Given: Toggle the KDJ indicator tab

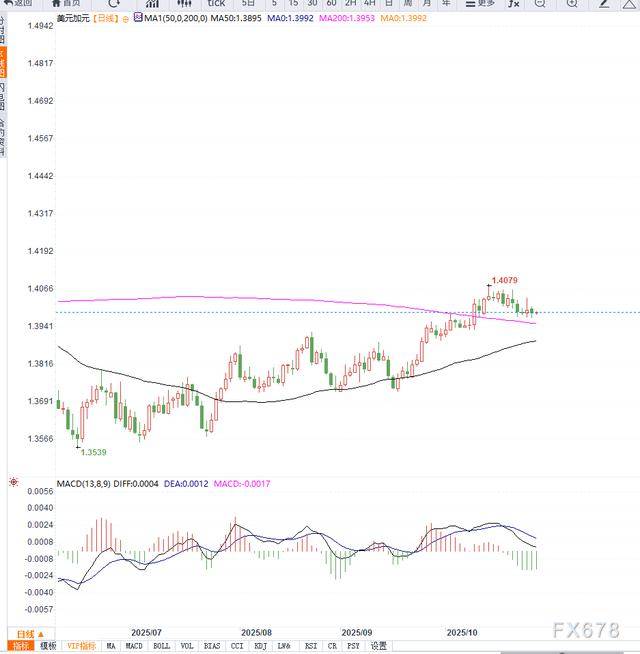Looking at the screenshot, I should (261, 646).
